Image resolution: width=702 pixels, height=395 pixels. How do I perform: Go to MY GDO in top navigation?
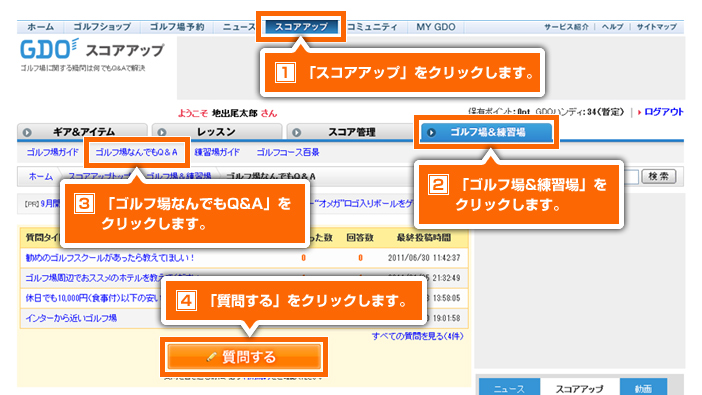pyautogui.click(x=436, y=27)
